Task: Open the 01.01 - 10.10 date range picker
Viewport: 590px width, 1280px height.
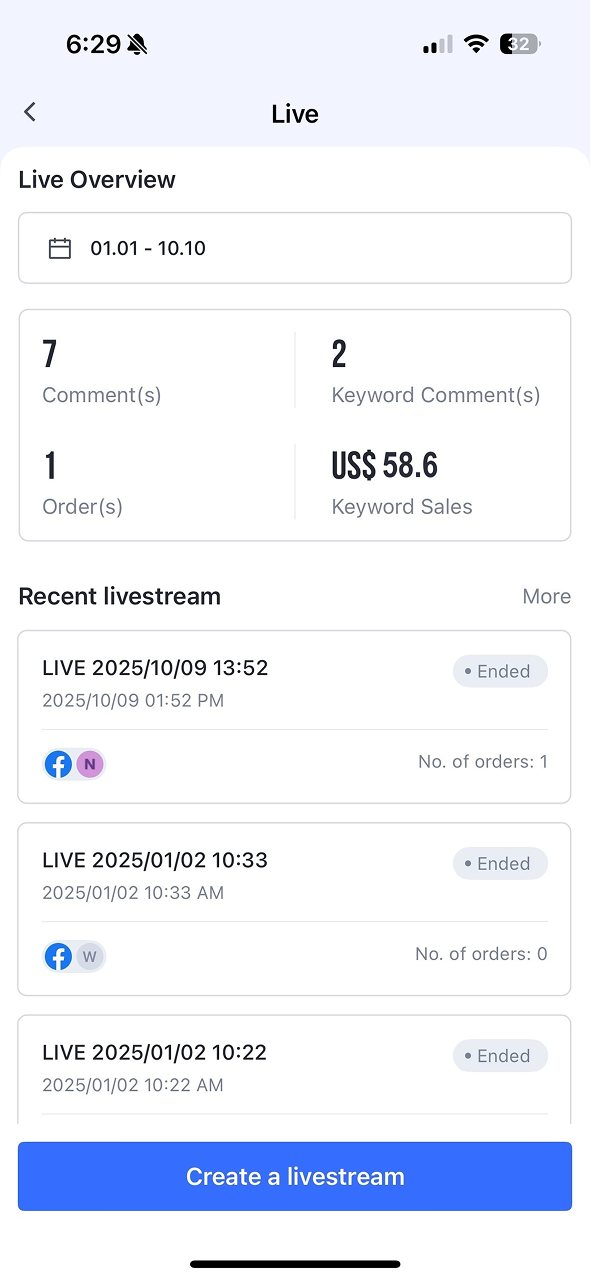Action: pos(295,248)
